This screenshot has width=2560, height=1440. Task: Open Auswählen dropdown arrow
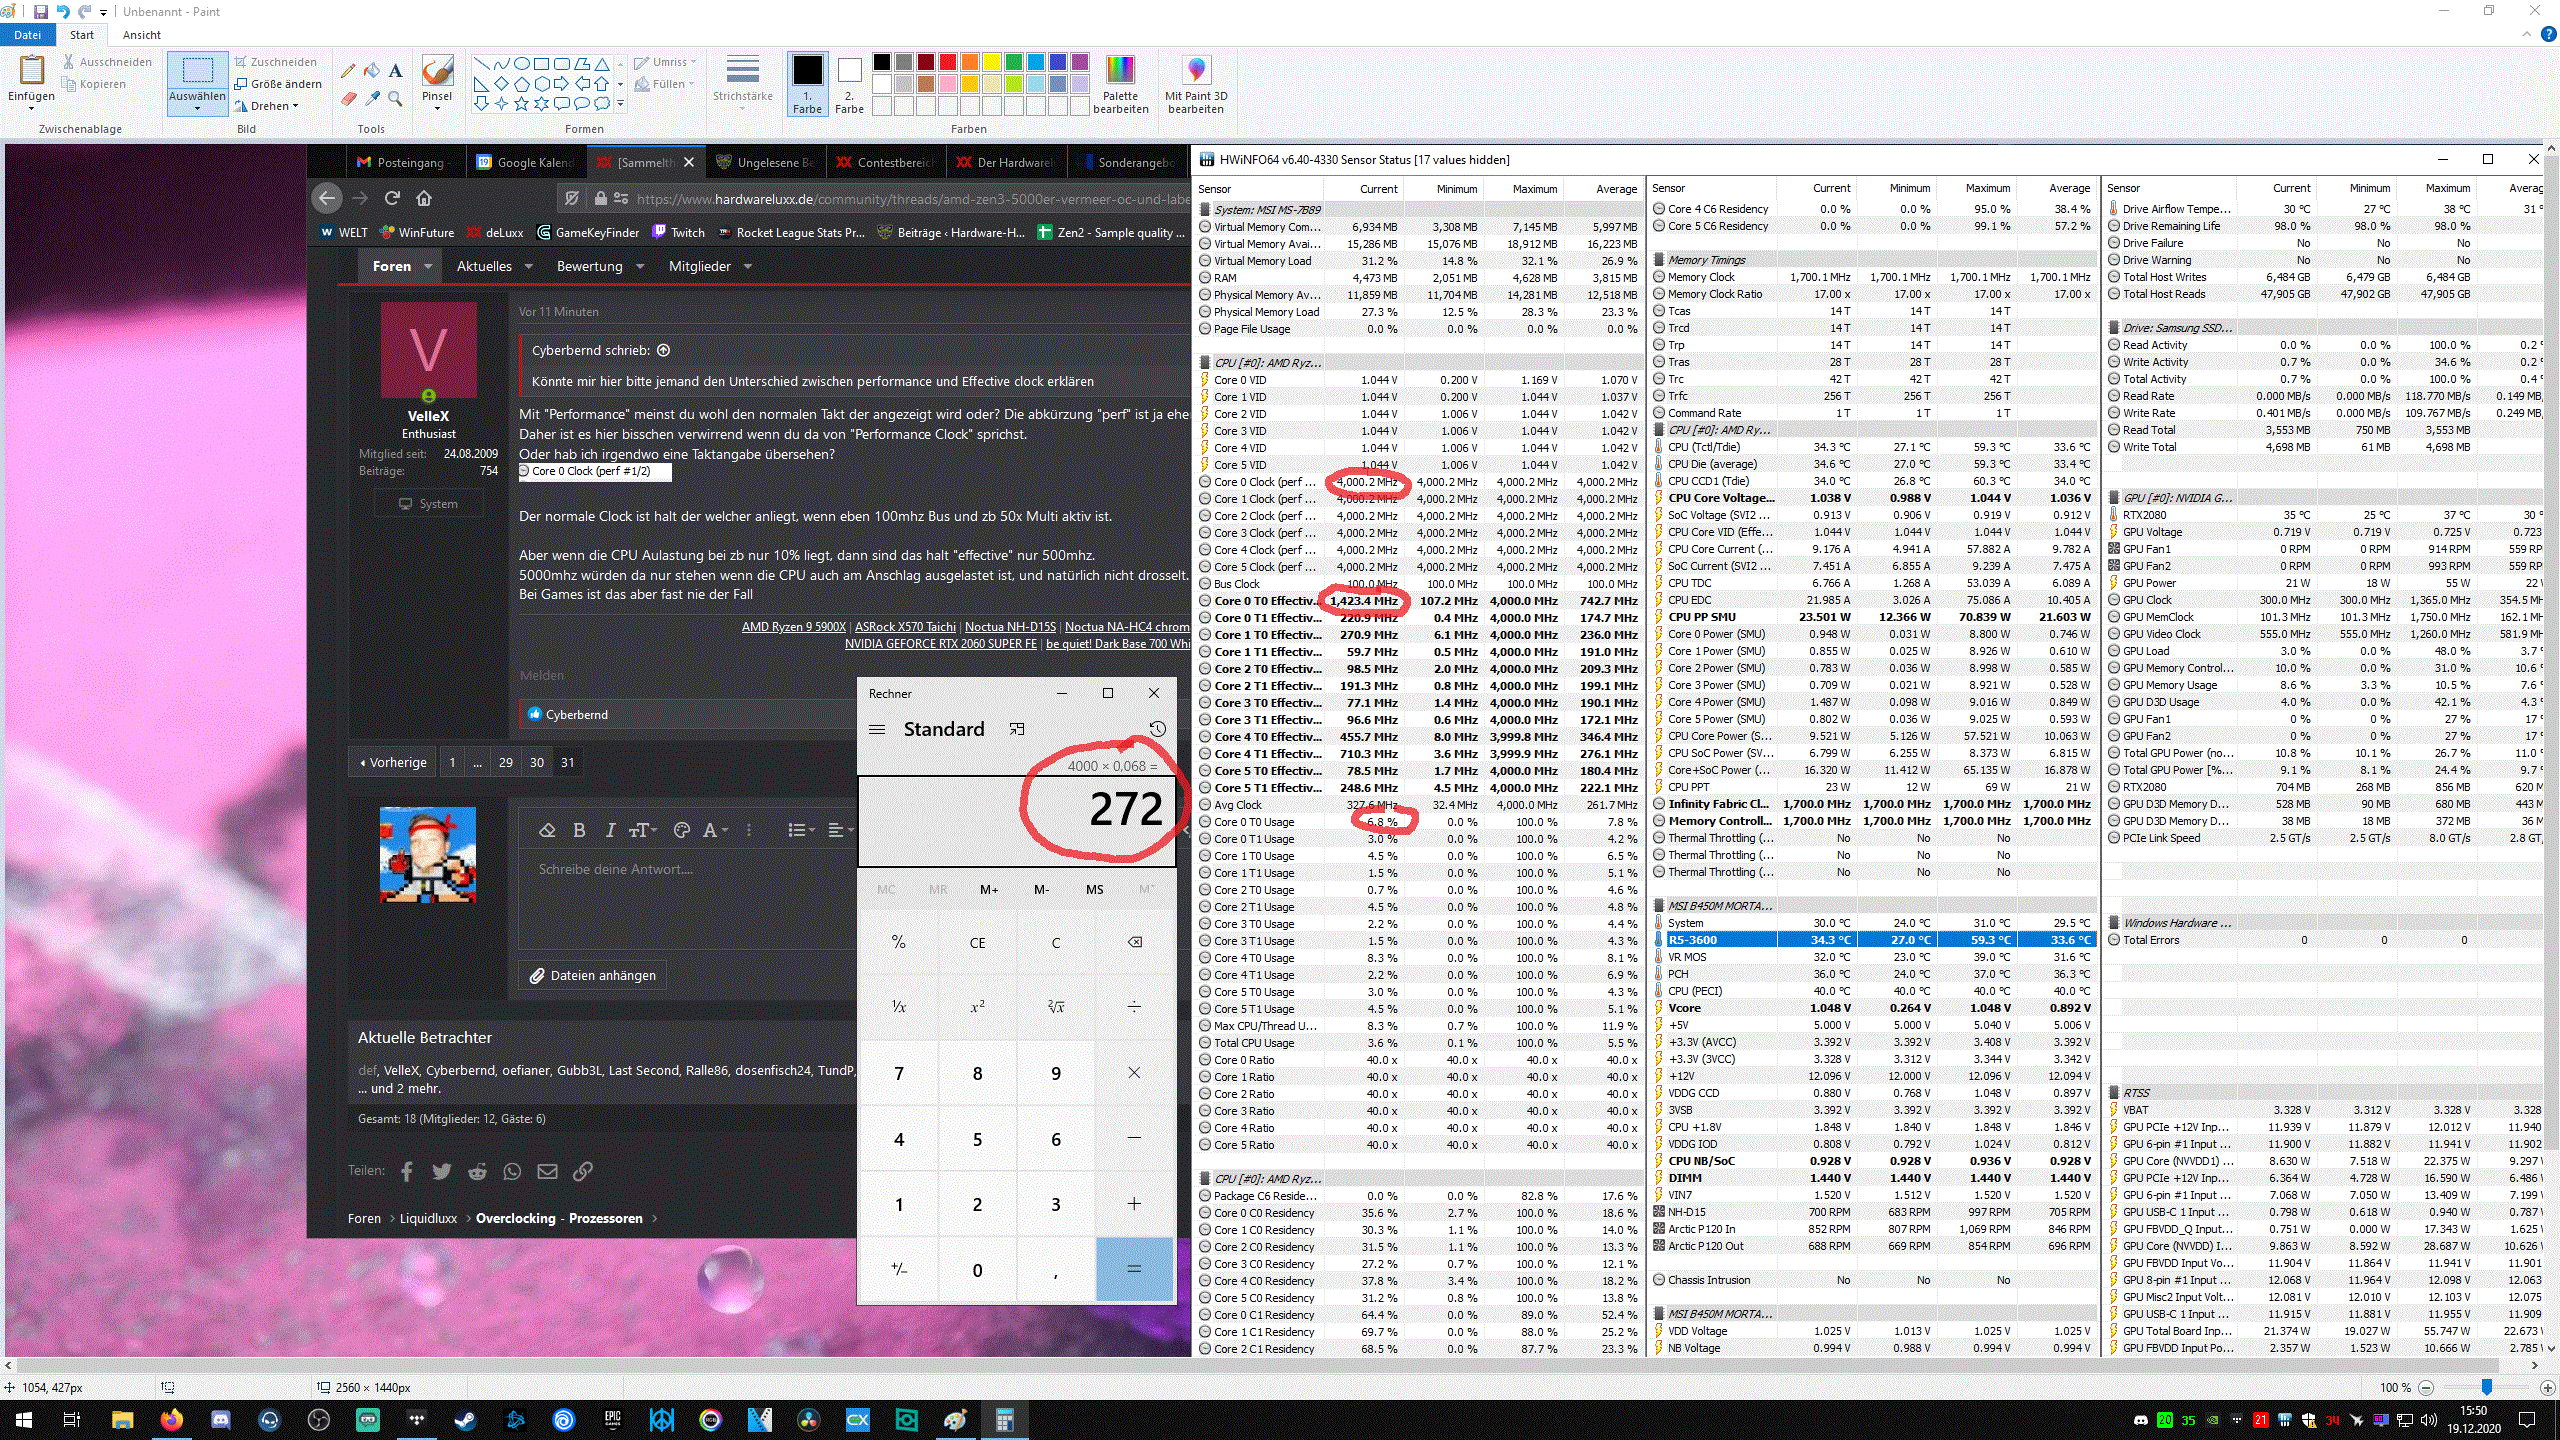pos(197,108)
